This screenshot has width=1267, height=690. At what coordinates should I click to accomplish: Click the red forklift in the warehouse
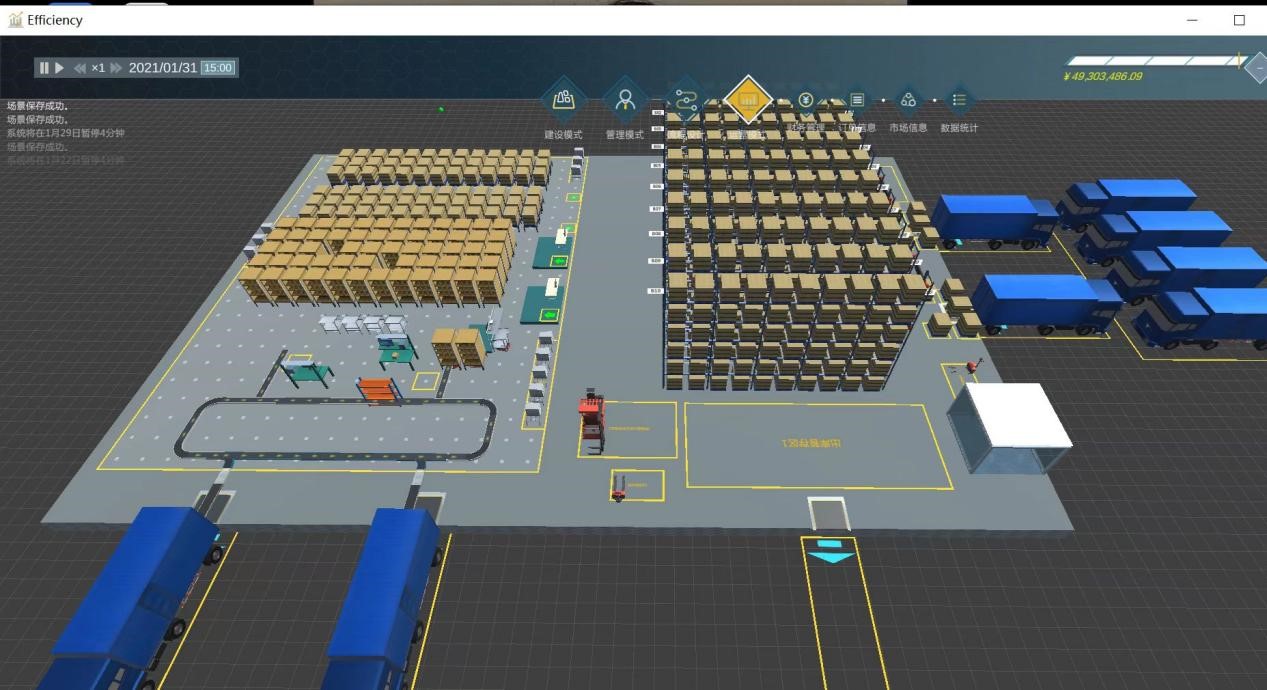[x=592, y=420]
